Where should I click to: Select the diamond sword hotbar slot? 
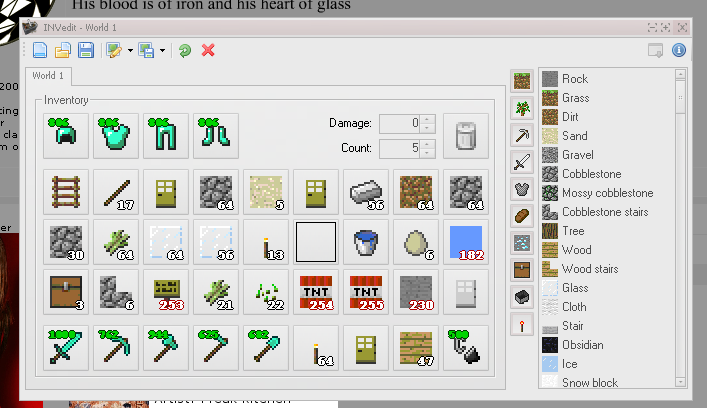[x=66, y=346]
